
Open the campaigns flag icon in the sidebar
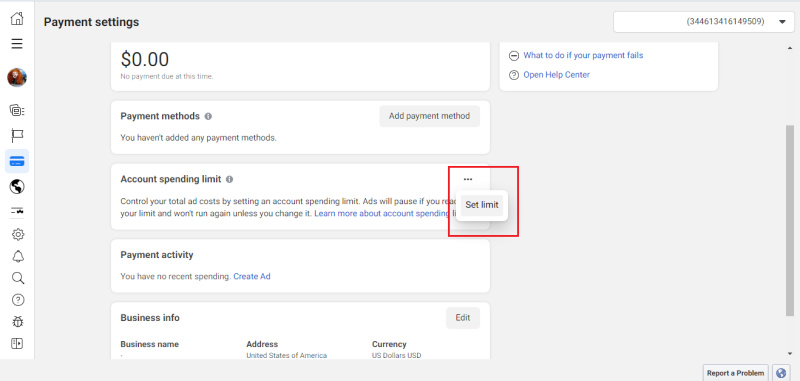tap(17, 136)
